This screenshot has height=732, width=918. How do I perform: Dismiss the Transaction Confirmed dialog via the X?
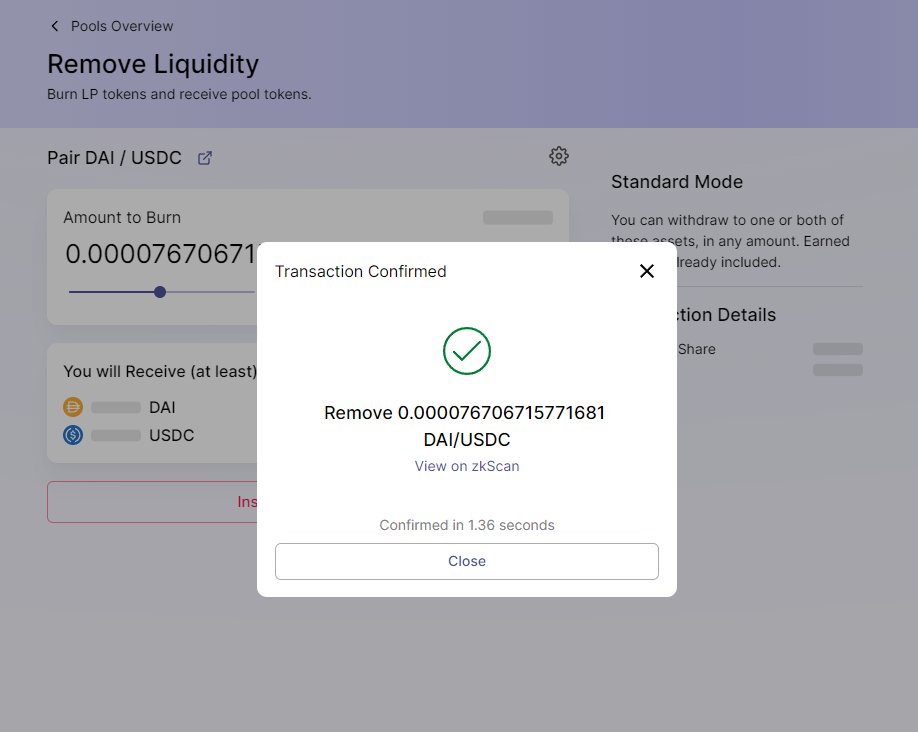646,270
